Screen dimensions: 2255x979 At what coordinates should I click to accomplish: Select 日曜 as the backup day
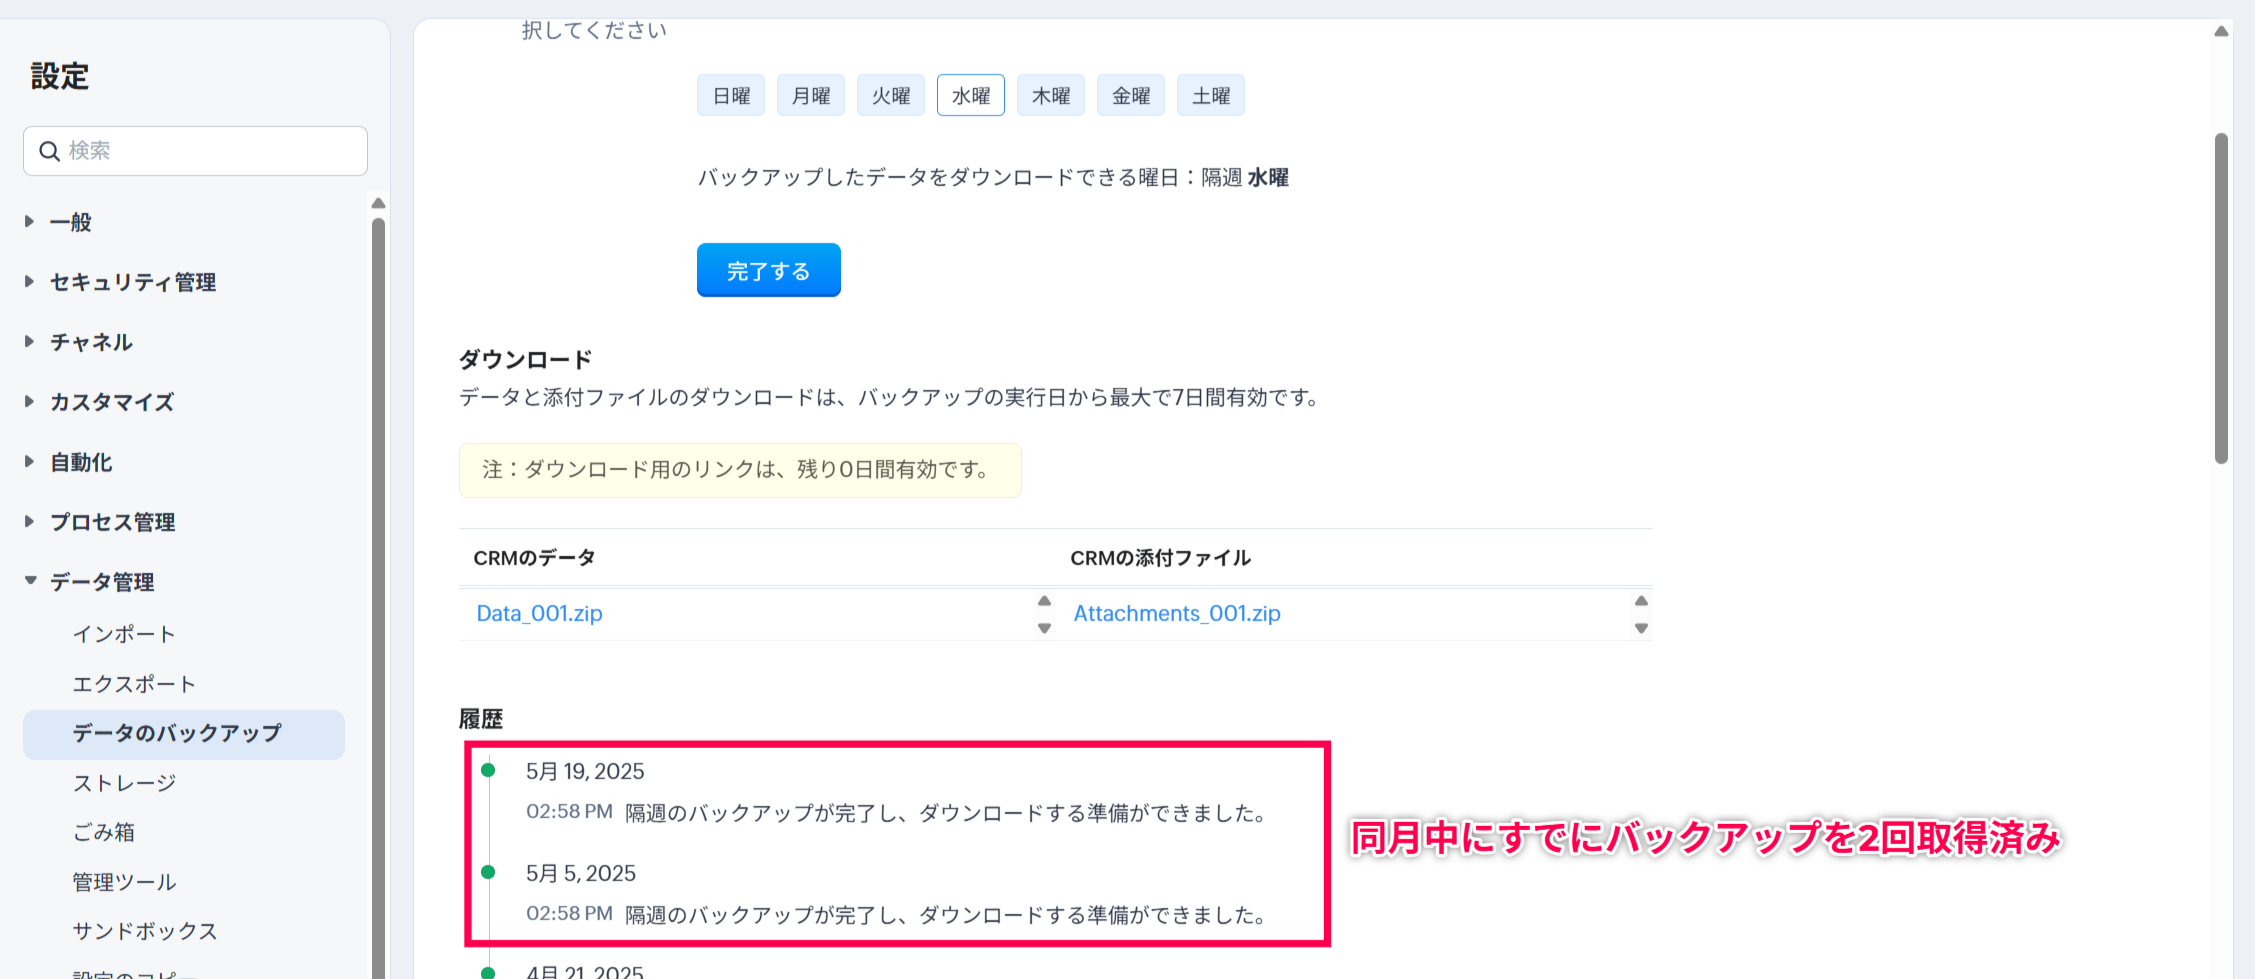(731, 96)
